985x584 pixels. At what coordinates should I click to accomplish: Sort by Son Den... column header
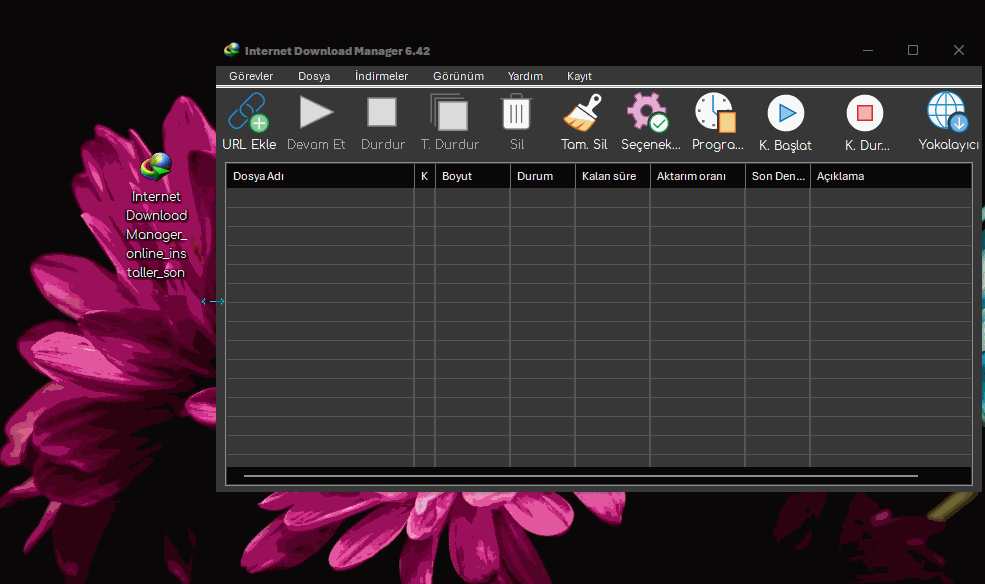(778, 176)
